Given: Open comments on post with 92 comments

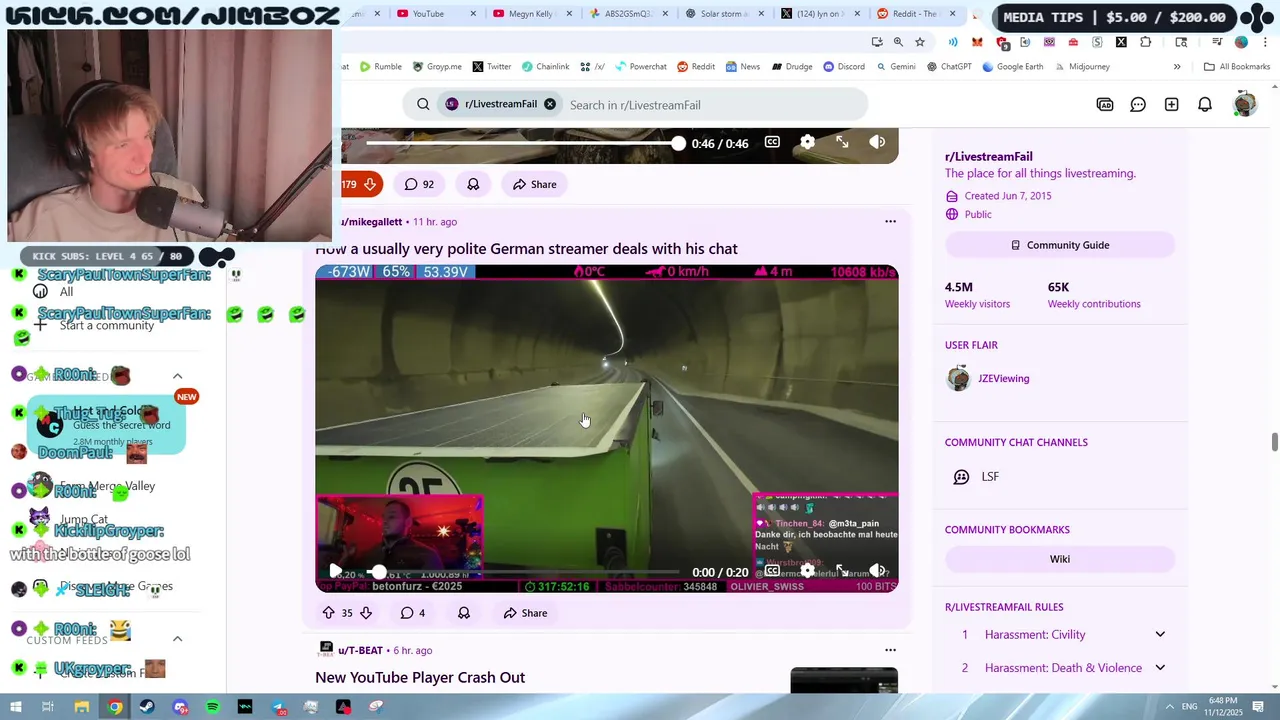Looking at the screenshot, I should 419,184.
